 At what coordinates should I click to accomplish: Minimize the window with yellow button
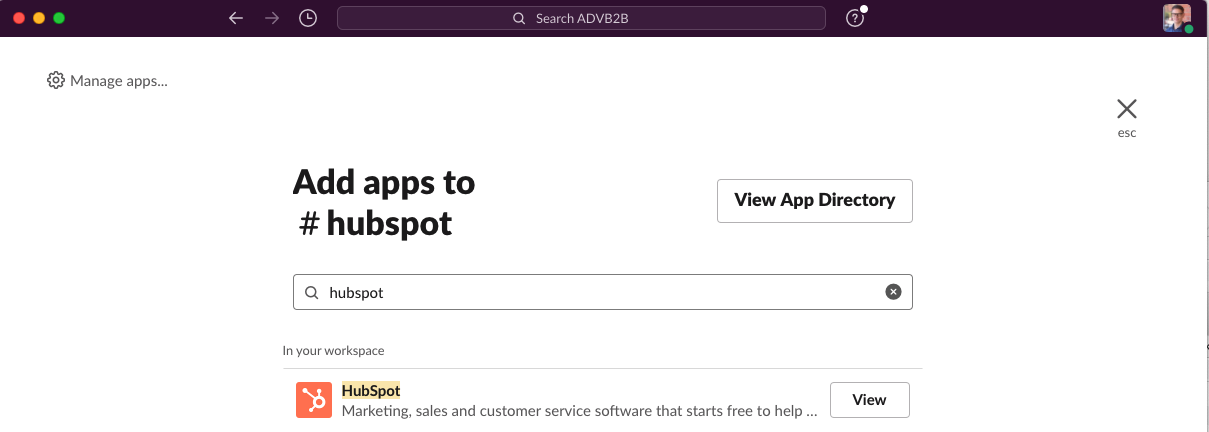39,18
